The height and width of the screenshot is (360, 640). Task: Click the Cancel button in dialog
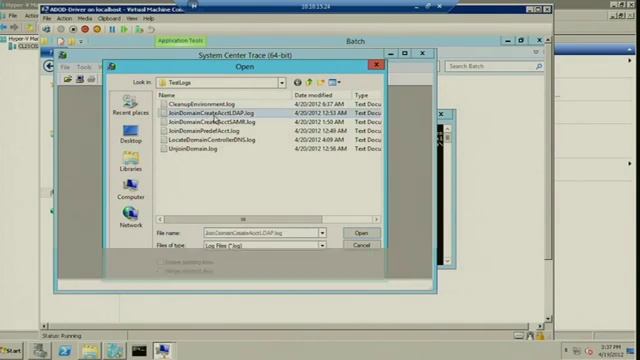(361, 245)
